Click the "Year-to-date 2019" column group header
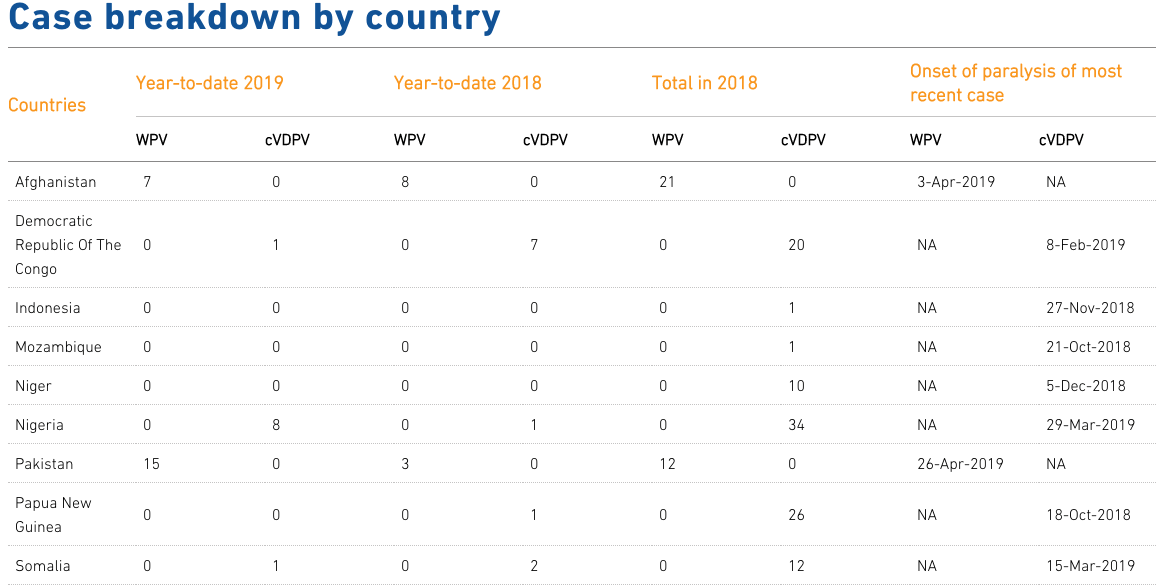1156x585 pixels. click(x=210, y=83)
